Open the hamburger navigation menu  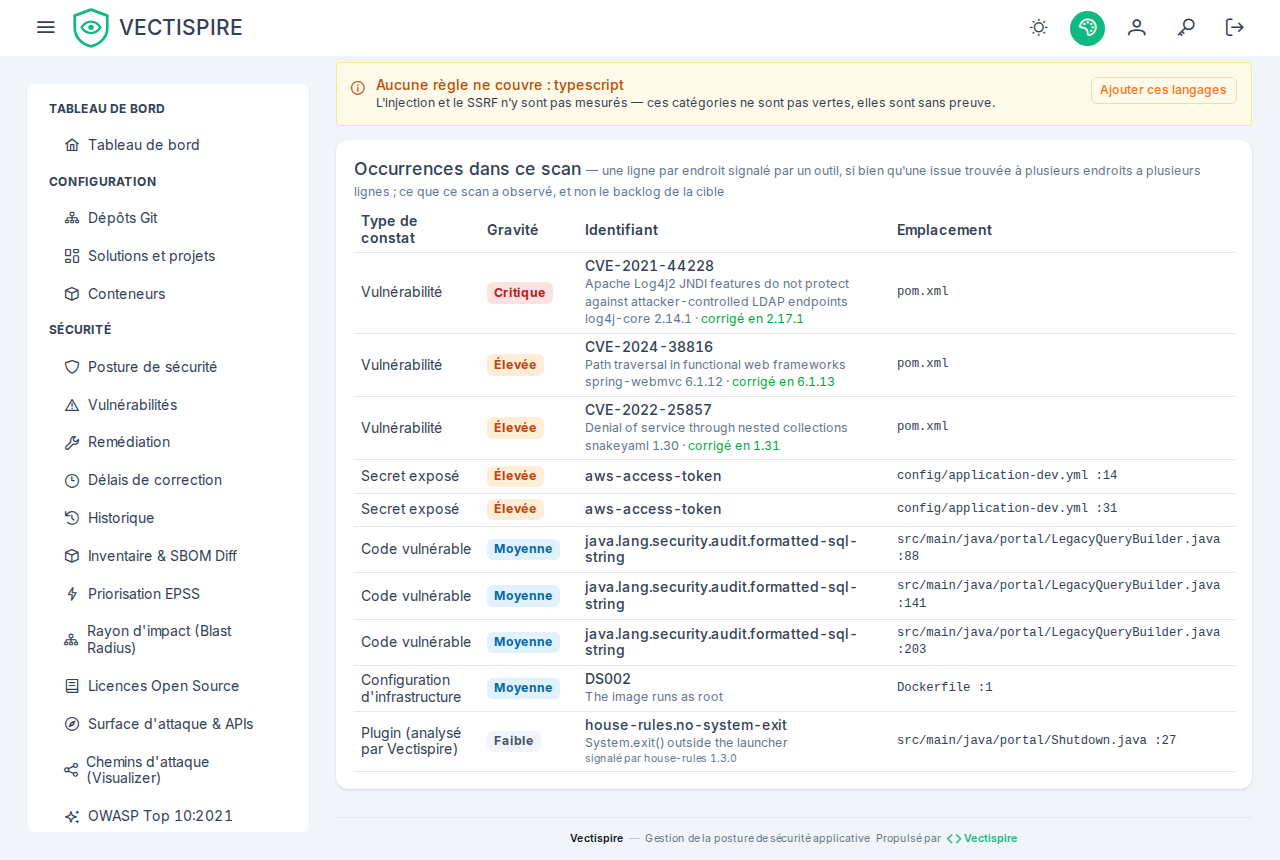pos(45,27)
